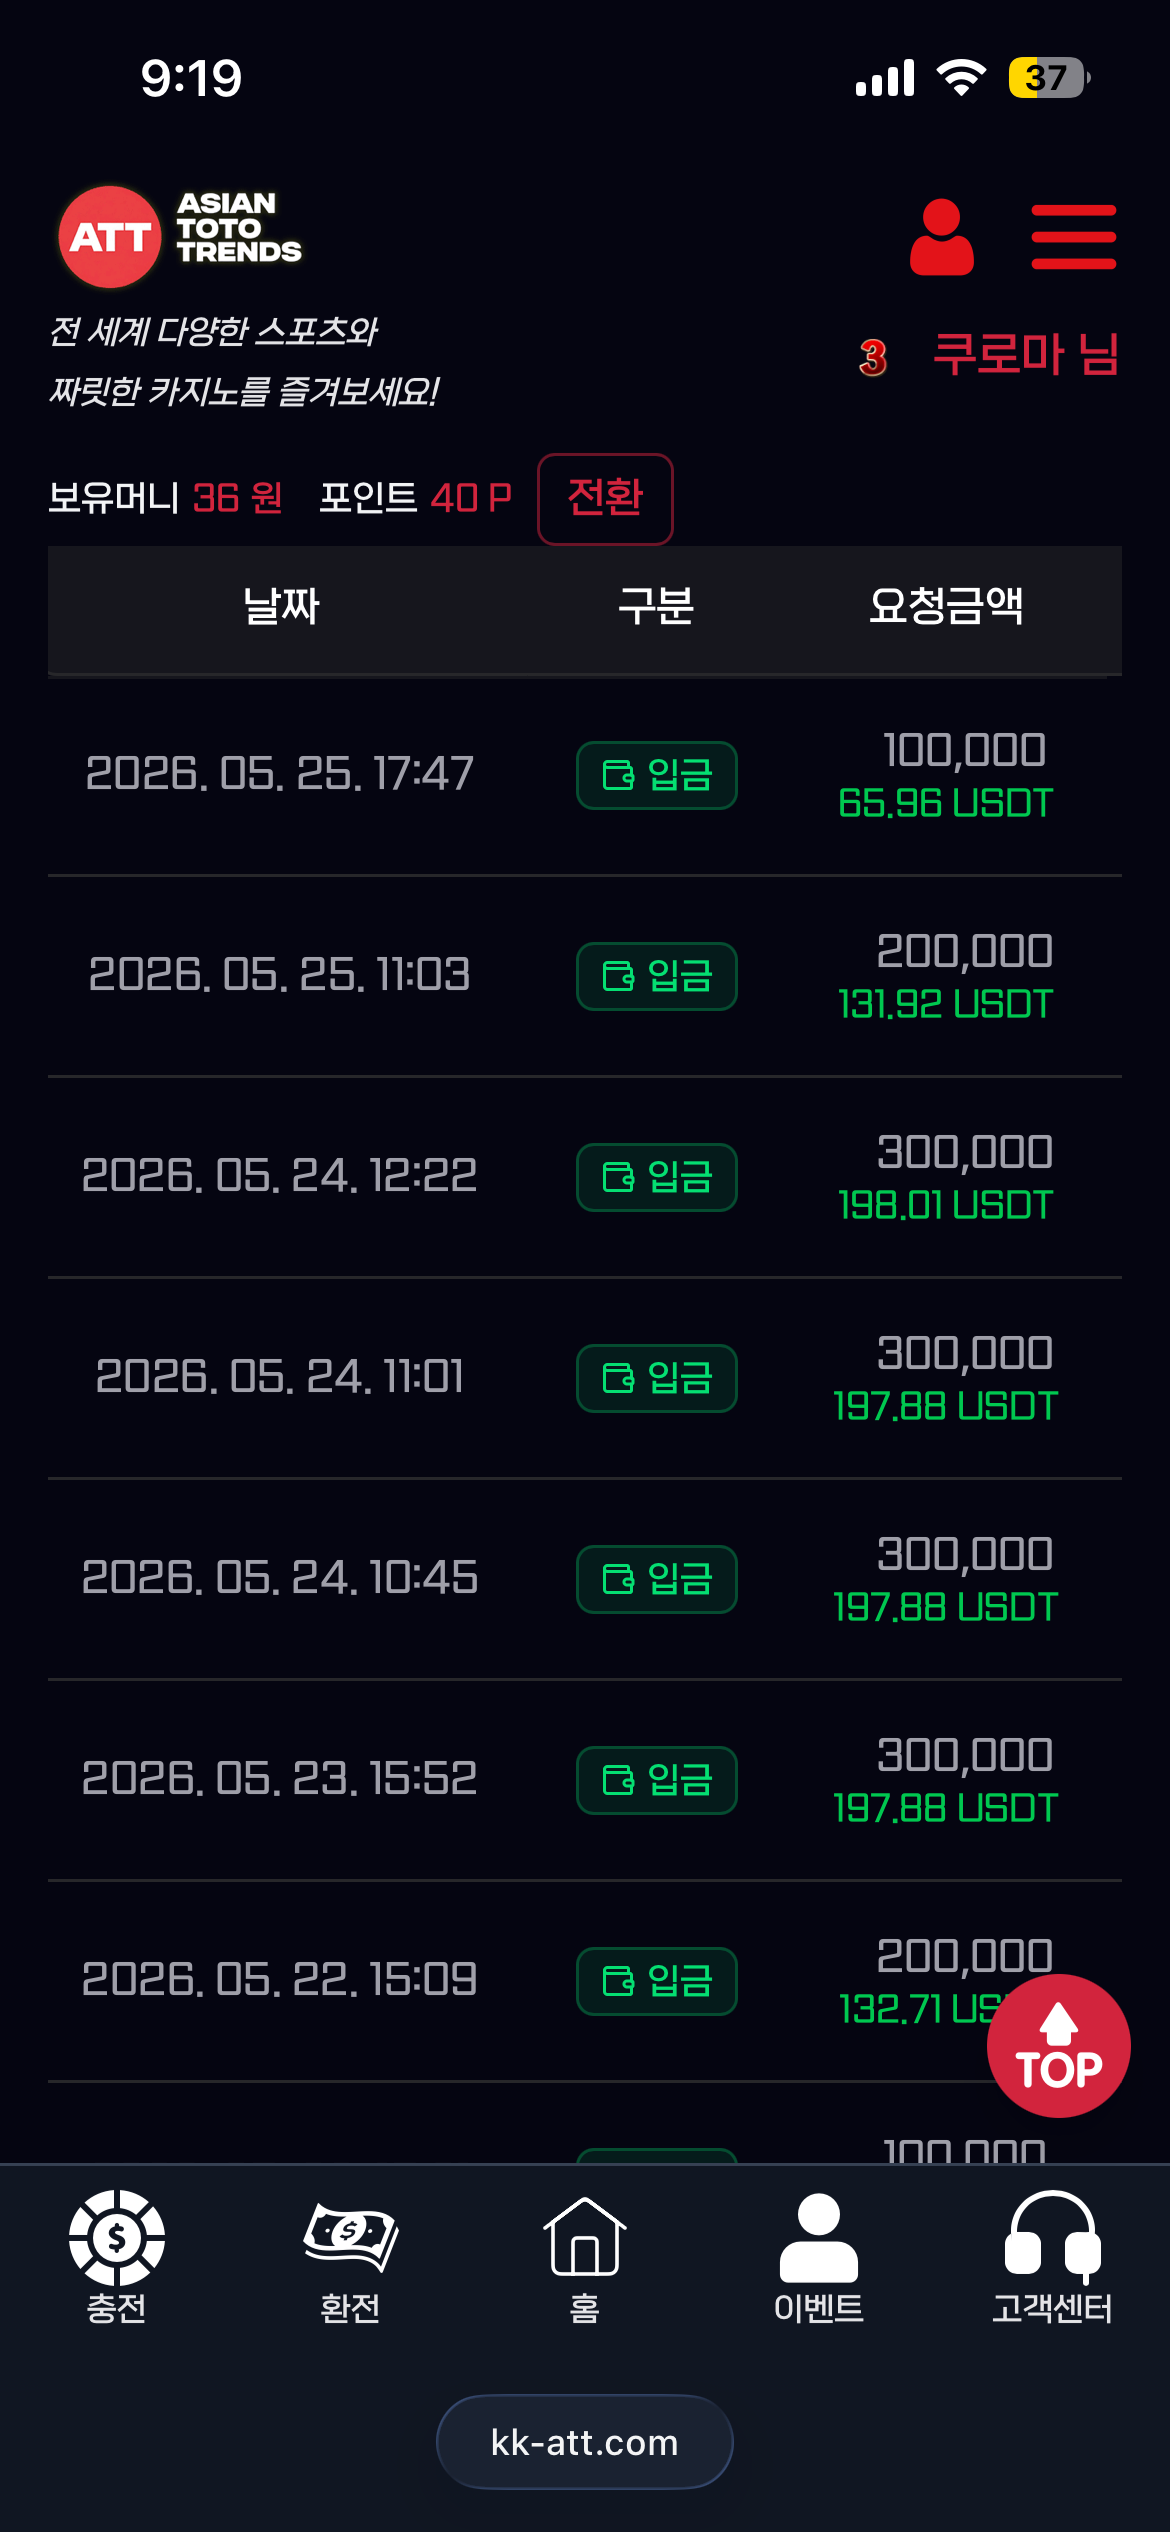Tap the 날짜 column header
The image size is (1170, 2532).
coord(281,606)
